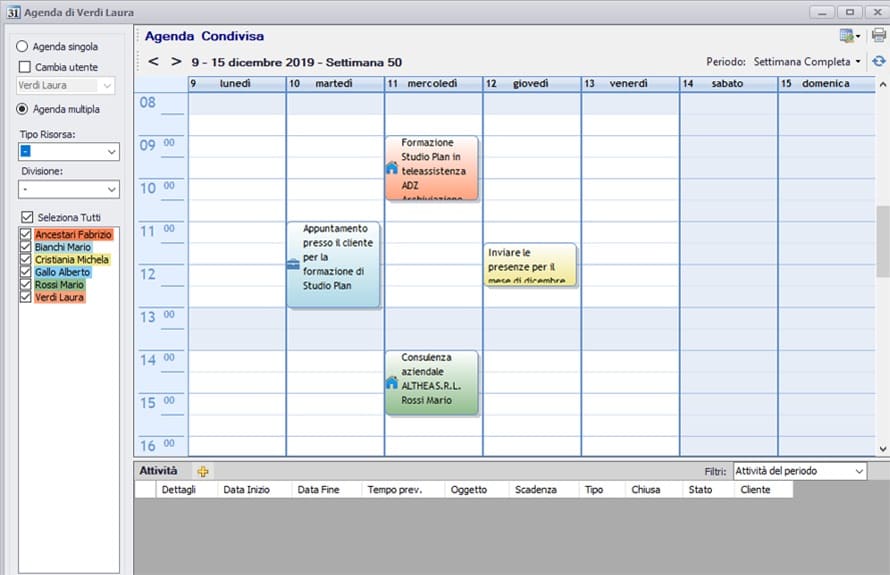This screenshot has height=575, width=890.
Task: Click house icon on Formazione Studio Plan
Action: (x=391, y=169)
